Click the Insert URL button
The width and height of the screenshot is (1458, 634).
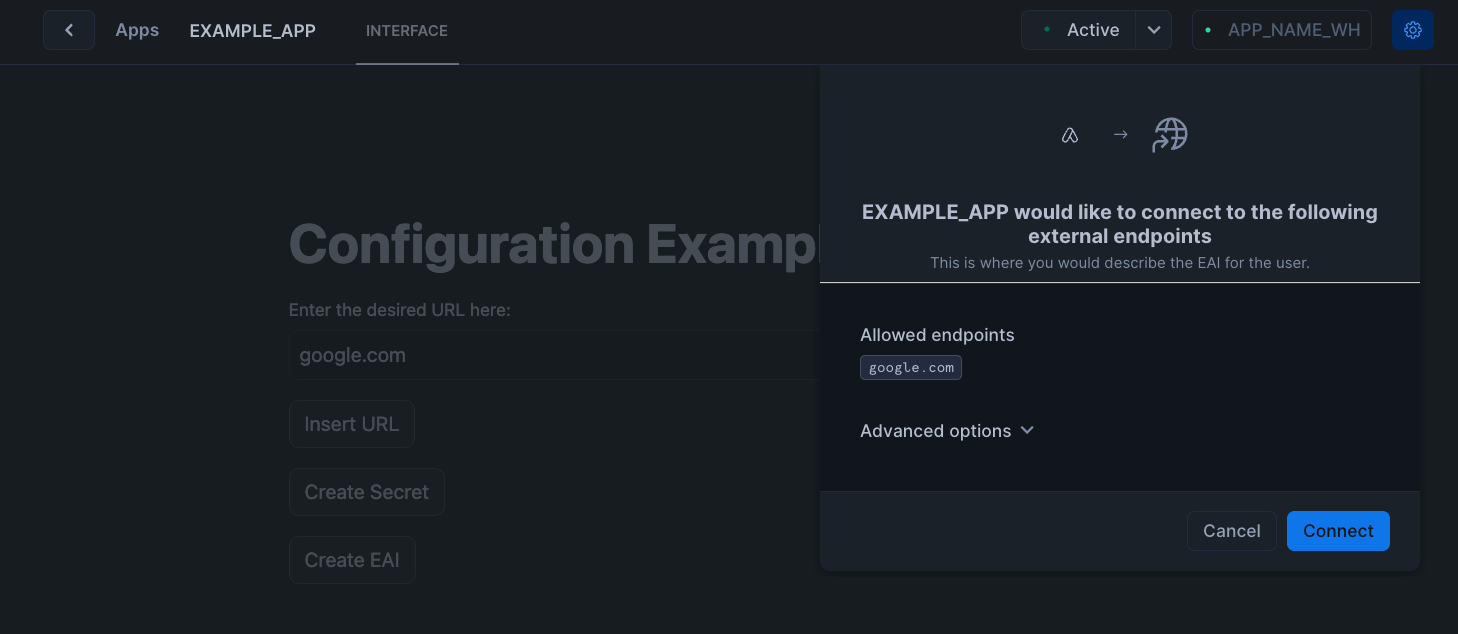tap(351, 423)
